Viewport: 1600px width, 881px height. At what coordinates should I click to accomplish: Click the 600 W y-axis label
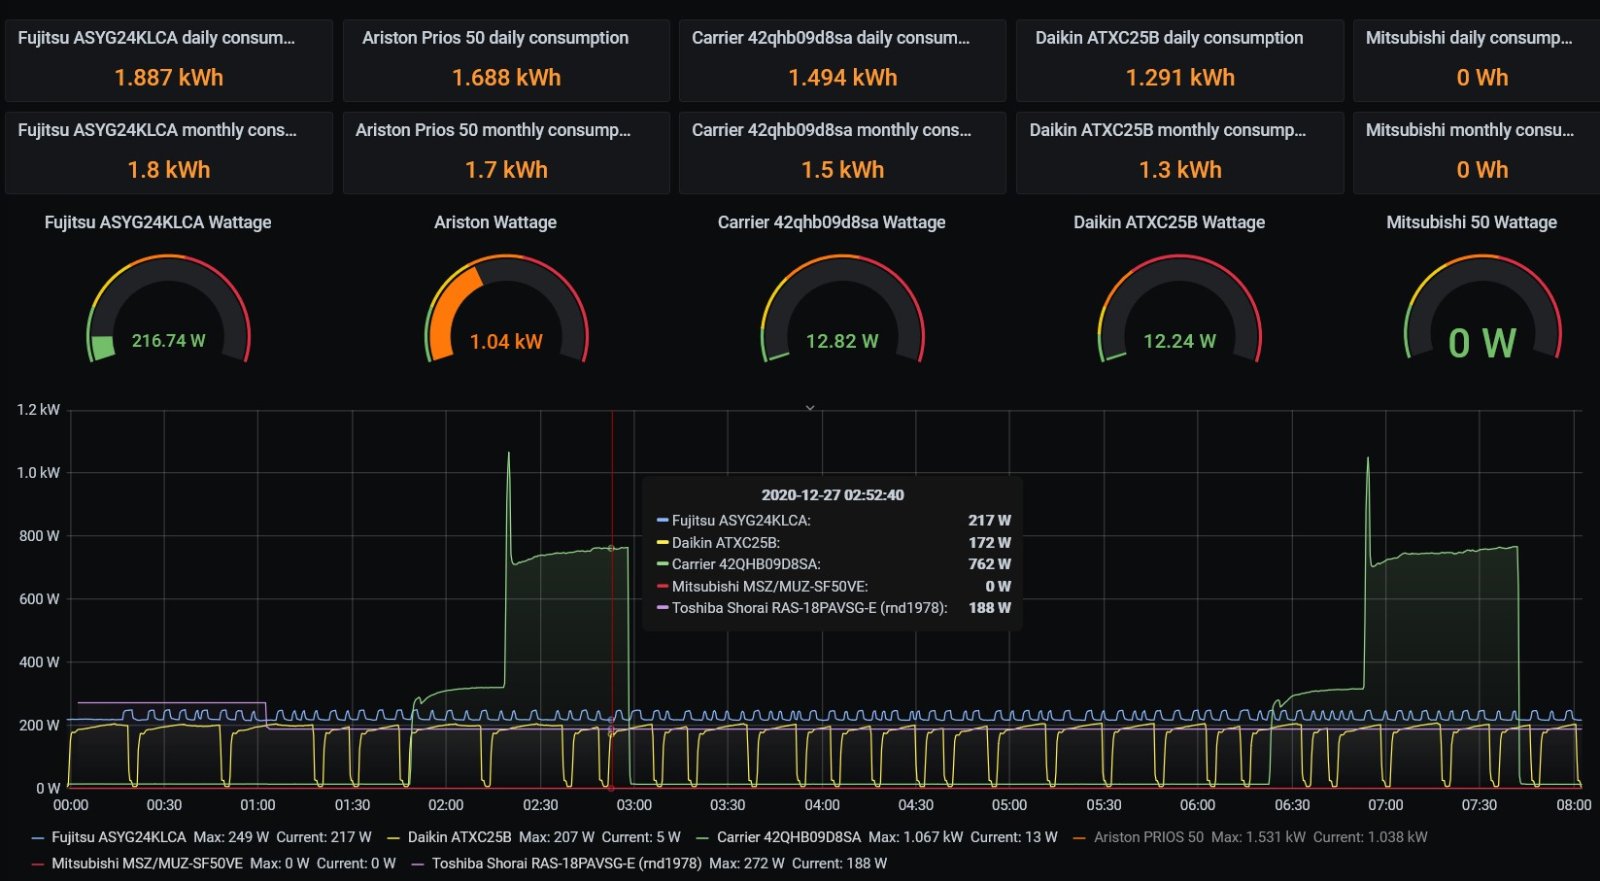pos(39,599)
